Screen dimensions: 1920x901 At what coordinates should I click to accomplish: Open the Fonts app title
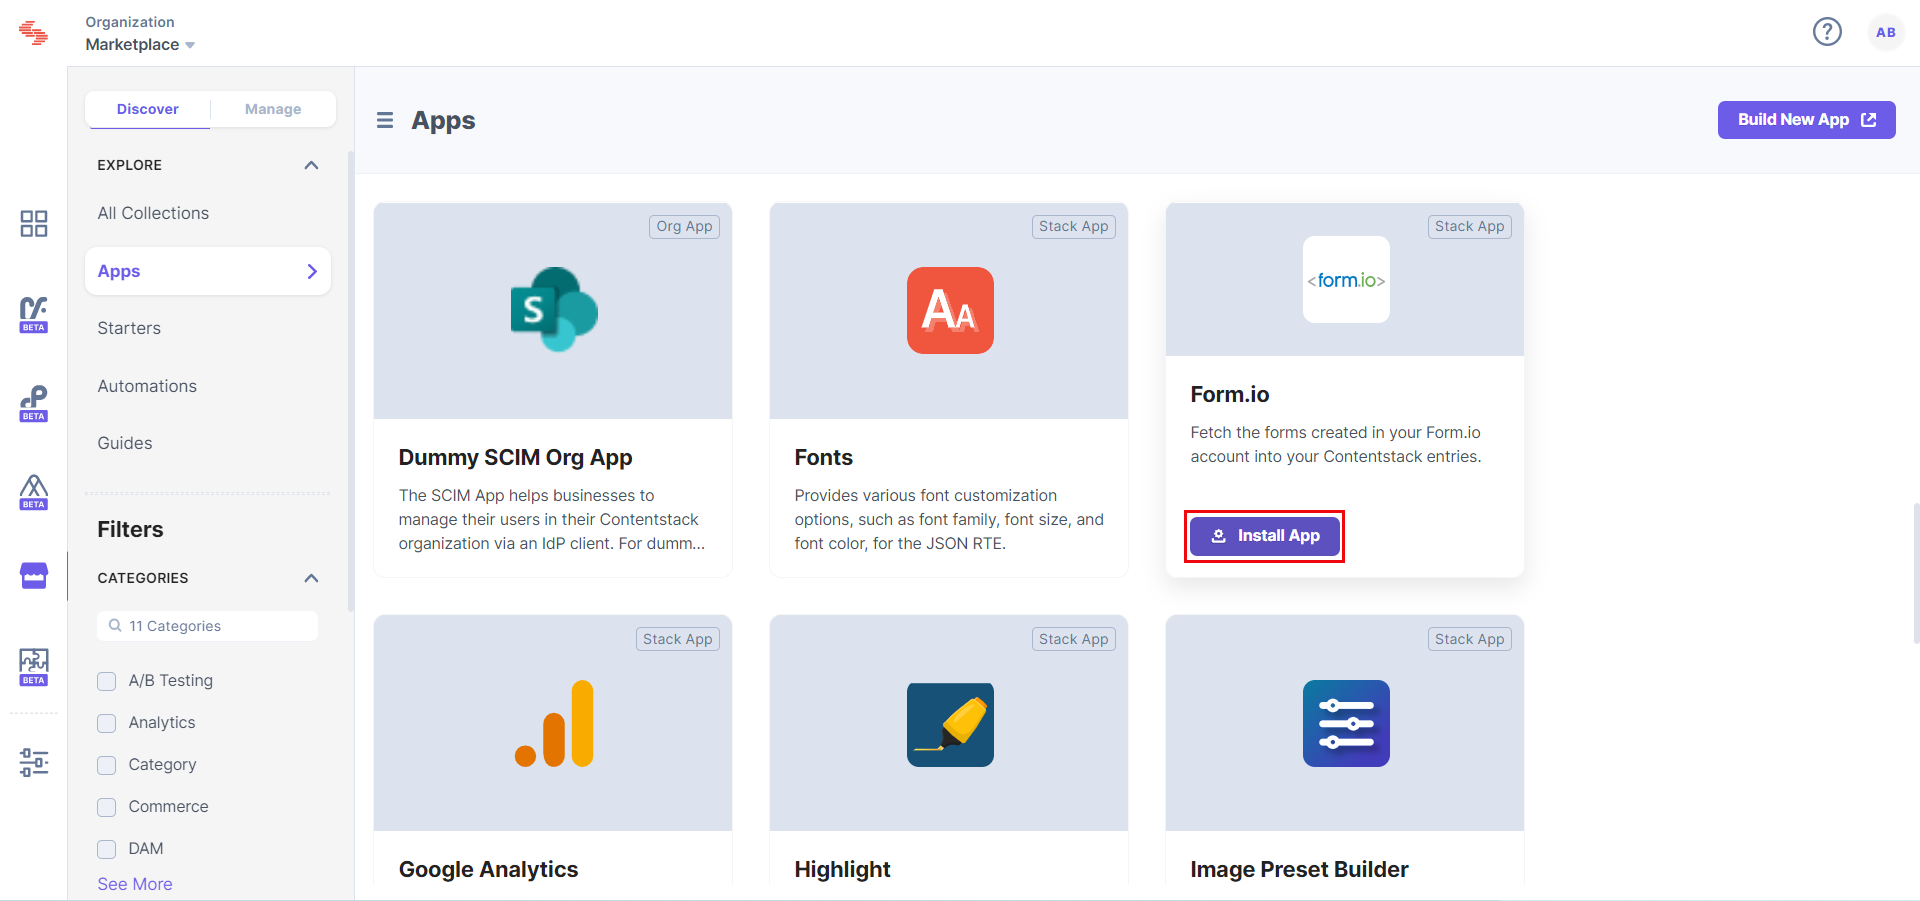(x=823, y=457)
